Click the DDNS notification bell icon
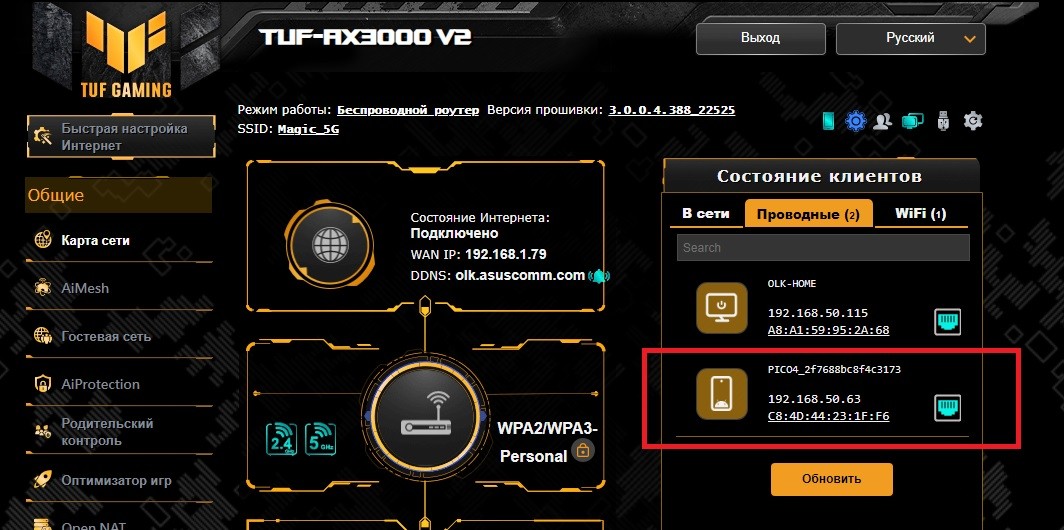Image resolution: width=1064 pixels, height=530 pixels. [599, 276]
